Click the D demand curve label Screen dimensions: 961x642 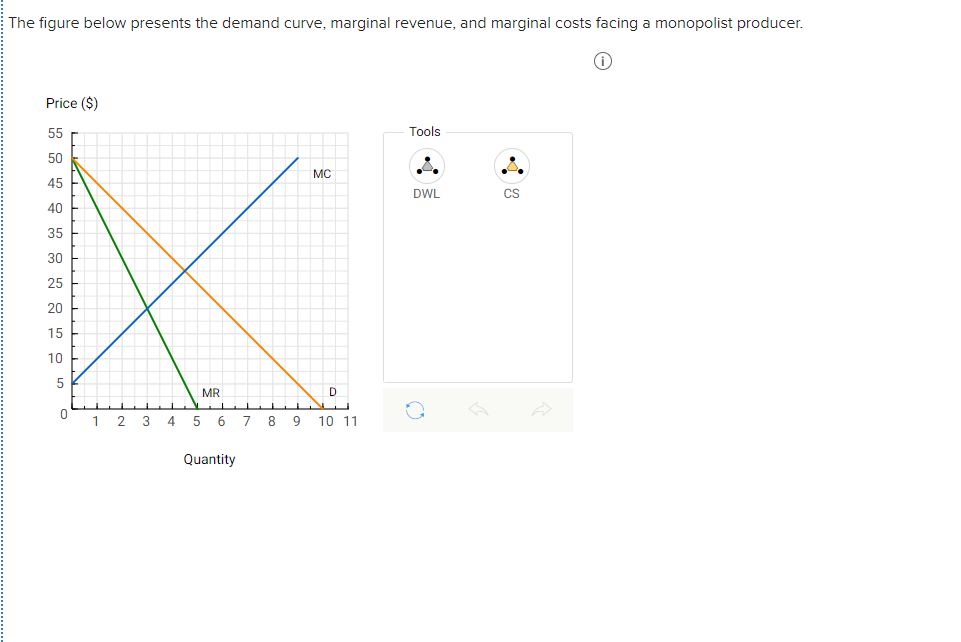pyautogui.click(x=333, y=392)
